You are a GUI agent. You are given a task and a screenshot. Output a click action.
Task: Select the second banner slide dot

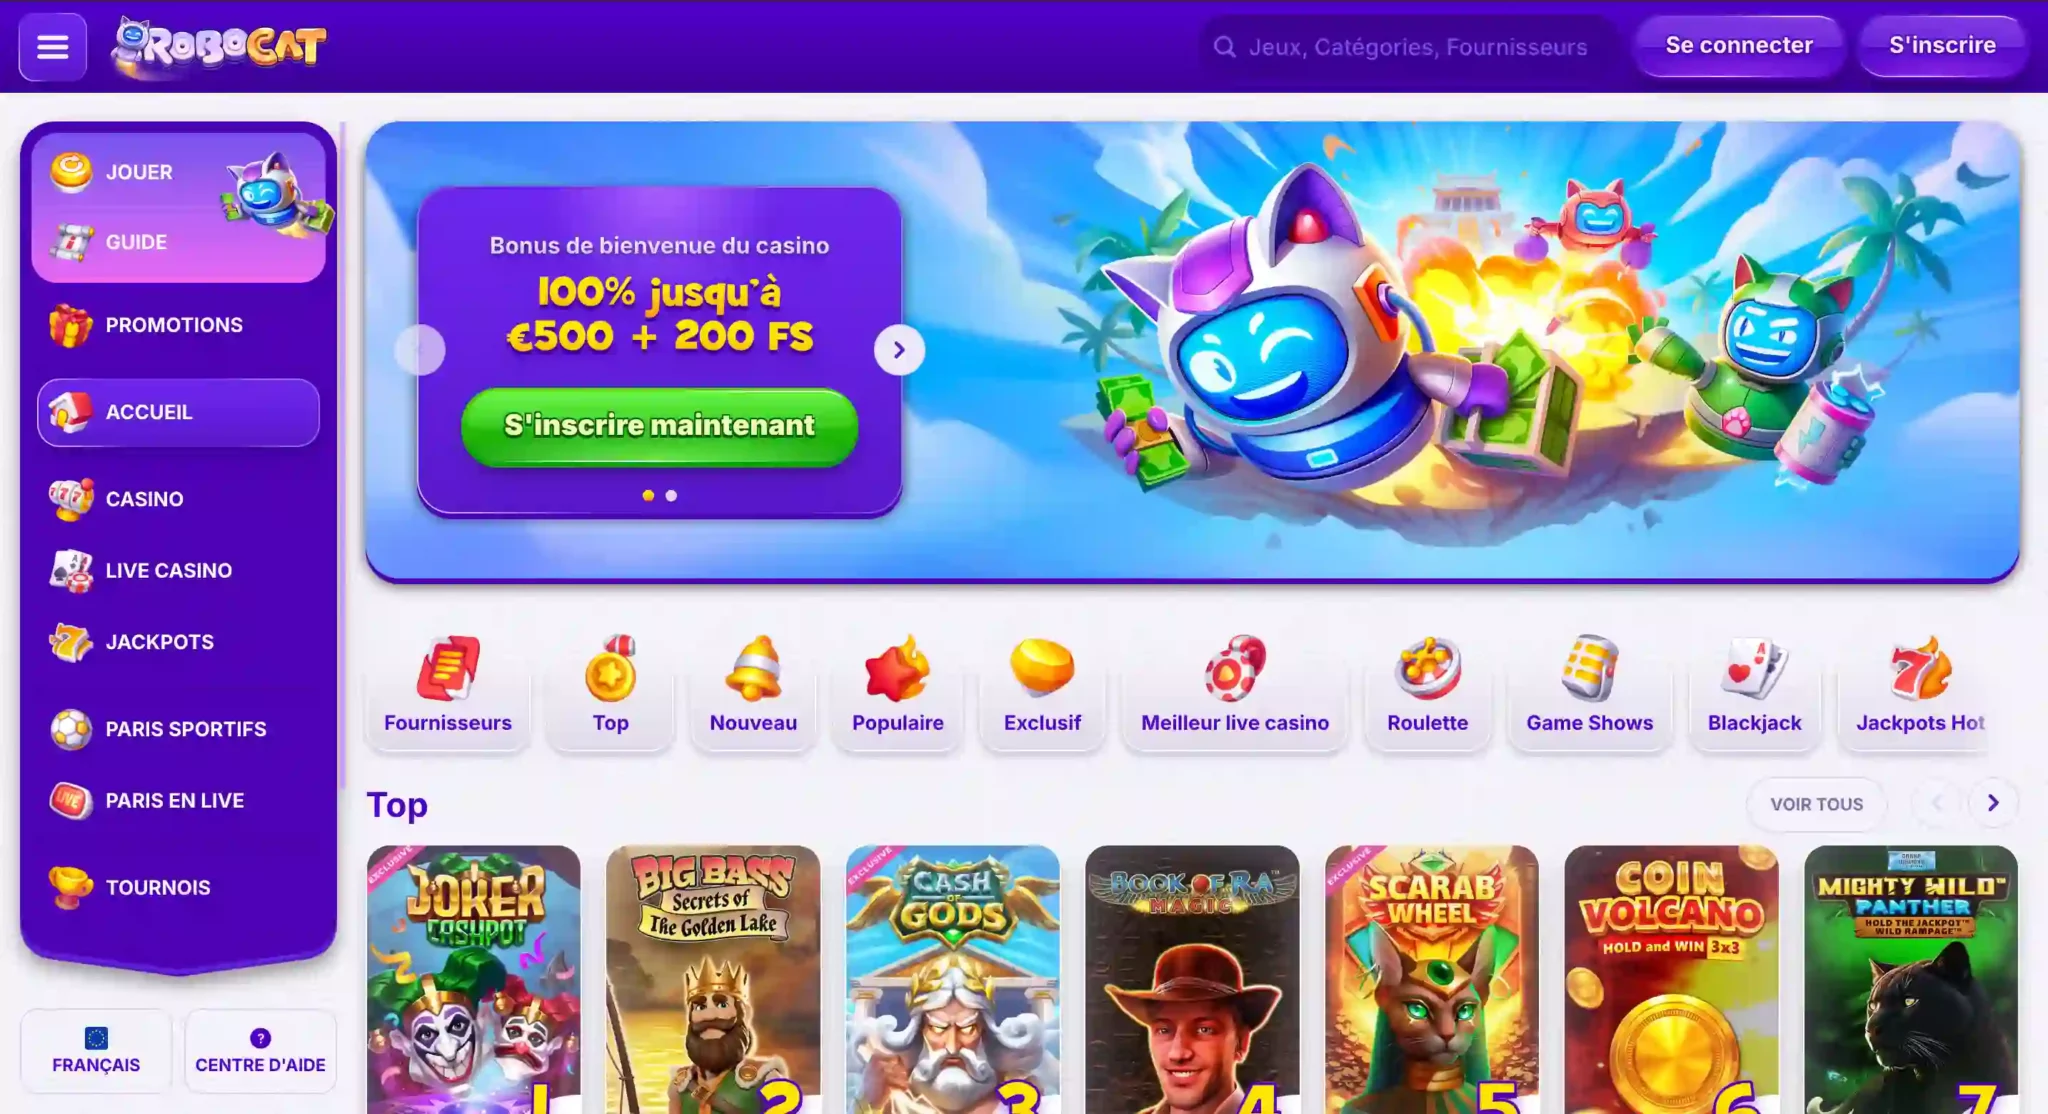point(671,496)
